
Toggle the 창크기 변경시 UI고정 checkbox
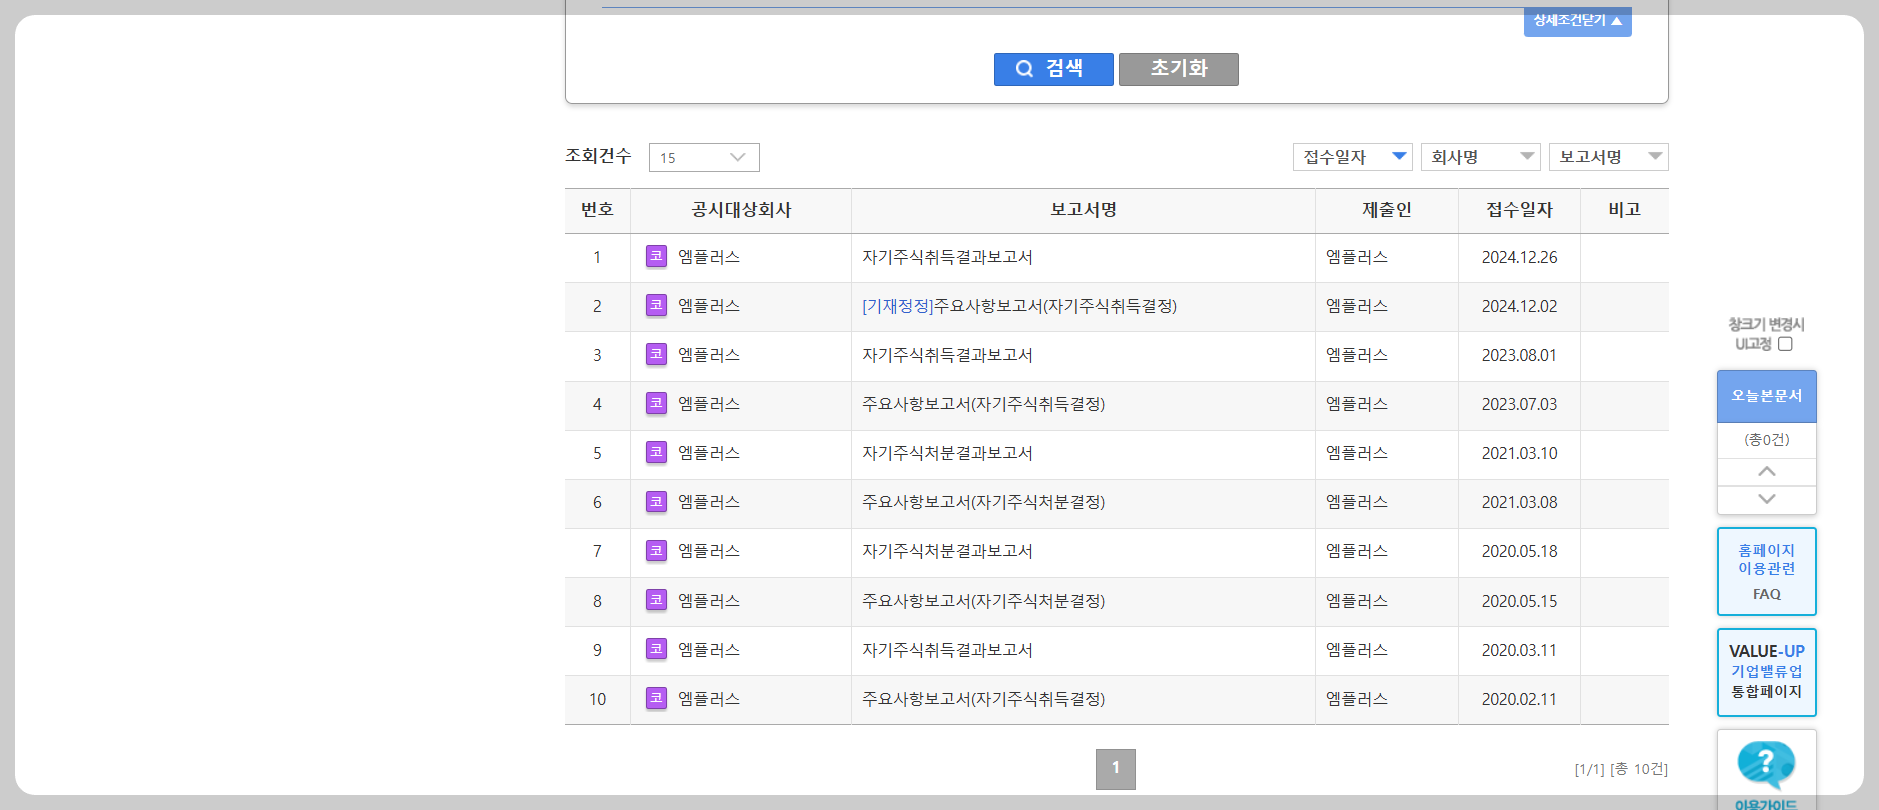click(x=1785, y=344)
